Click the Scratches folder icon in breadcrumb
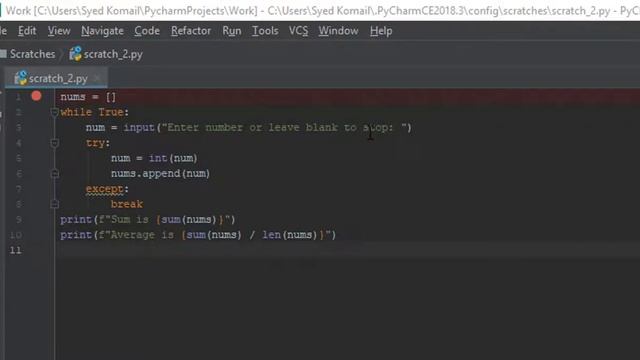This screenshot has width=640, height=360. [x=3, y=54]
